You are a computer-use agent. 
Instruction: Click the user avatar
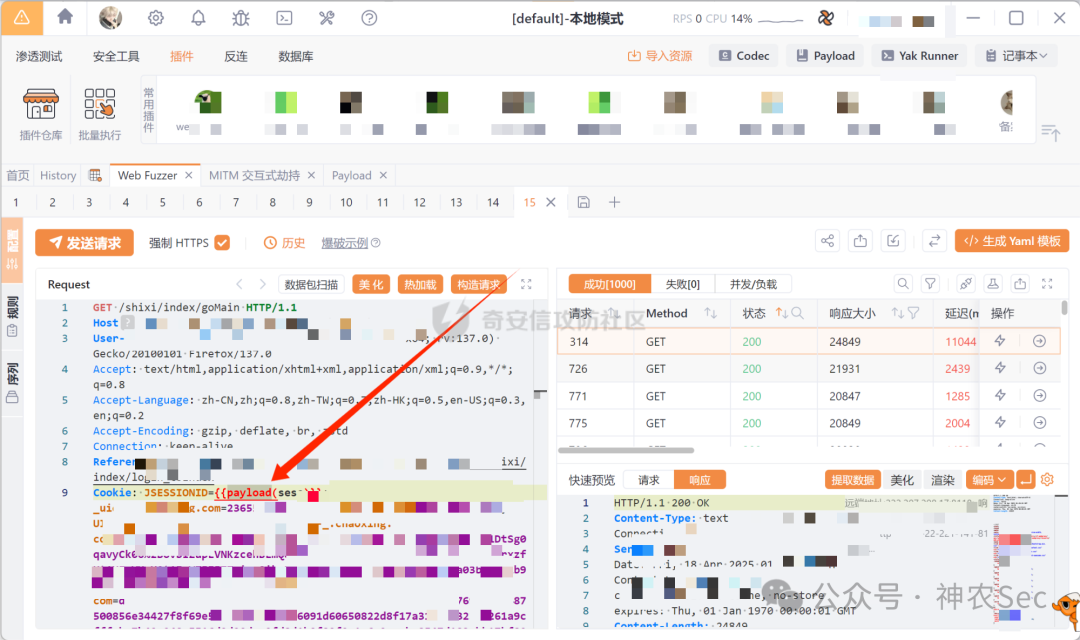111,18
